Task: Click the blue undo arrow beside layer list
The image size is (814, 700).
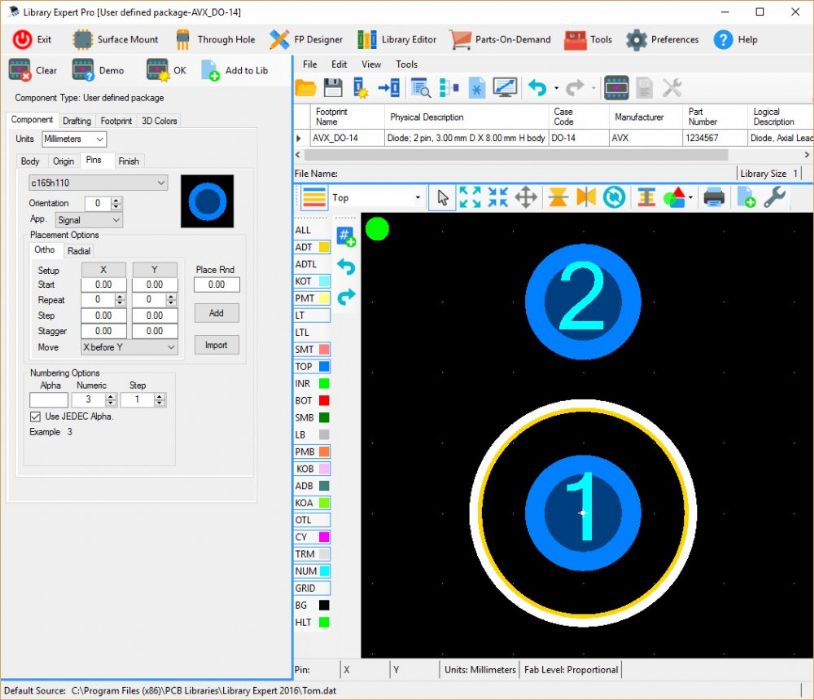Action: (346, 267)
